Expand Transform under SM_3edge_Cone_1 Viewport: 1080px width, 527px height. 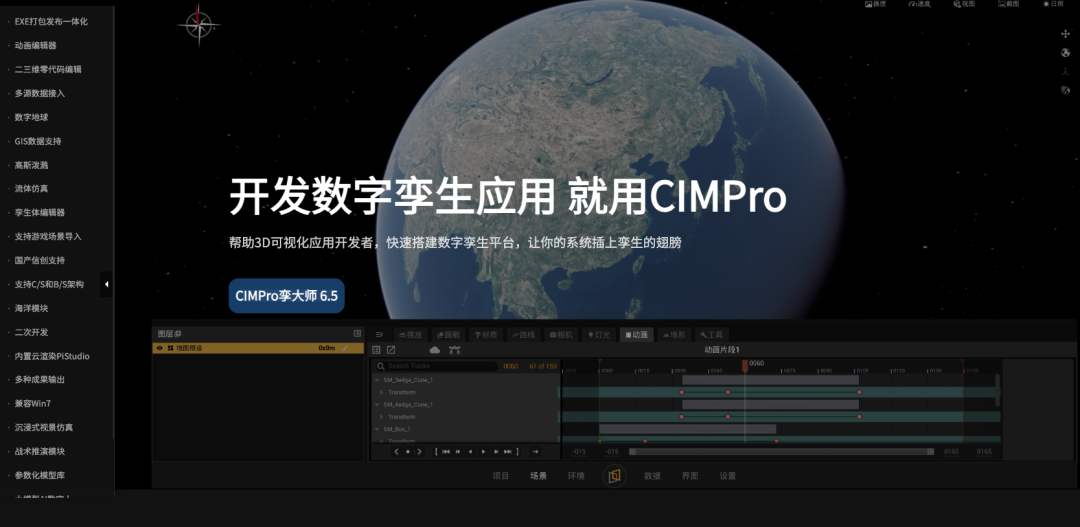pos(382,393)
